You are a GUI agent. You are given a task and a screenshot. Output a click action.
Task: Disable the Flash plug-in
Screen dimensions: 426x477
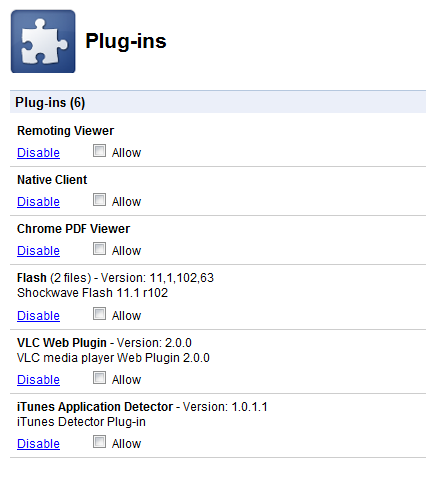[x=38, y=316]
